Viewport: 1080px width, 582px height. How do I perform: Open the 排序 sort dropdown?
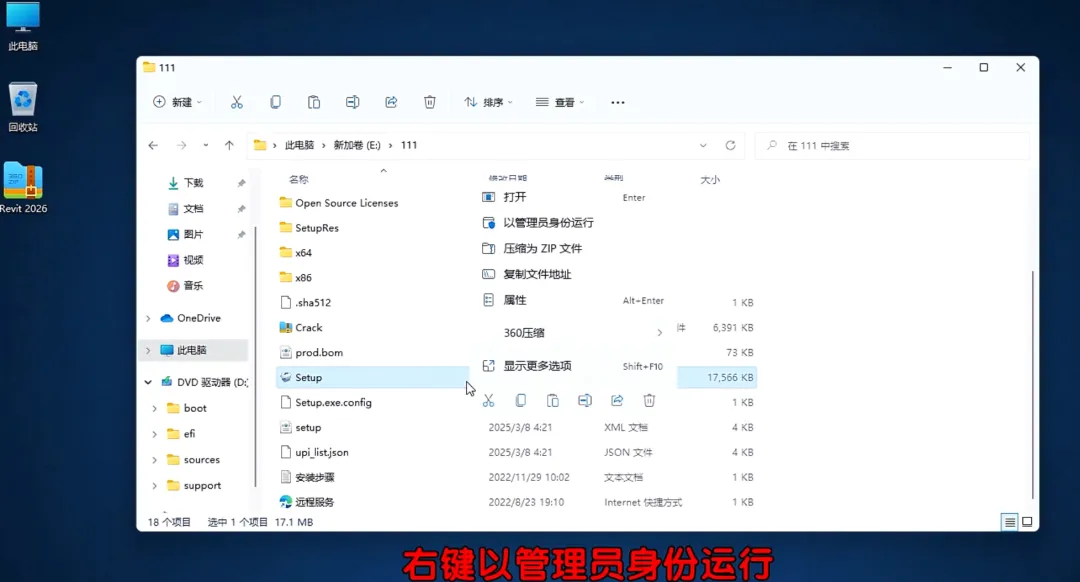pos(488,102)
